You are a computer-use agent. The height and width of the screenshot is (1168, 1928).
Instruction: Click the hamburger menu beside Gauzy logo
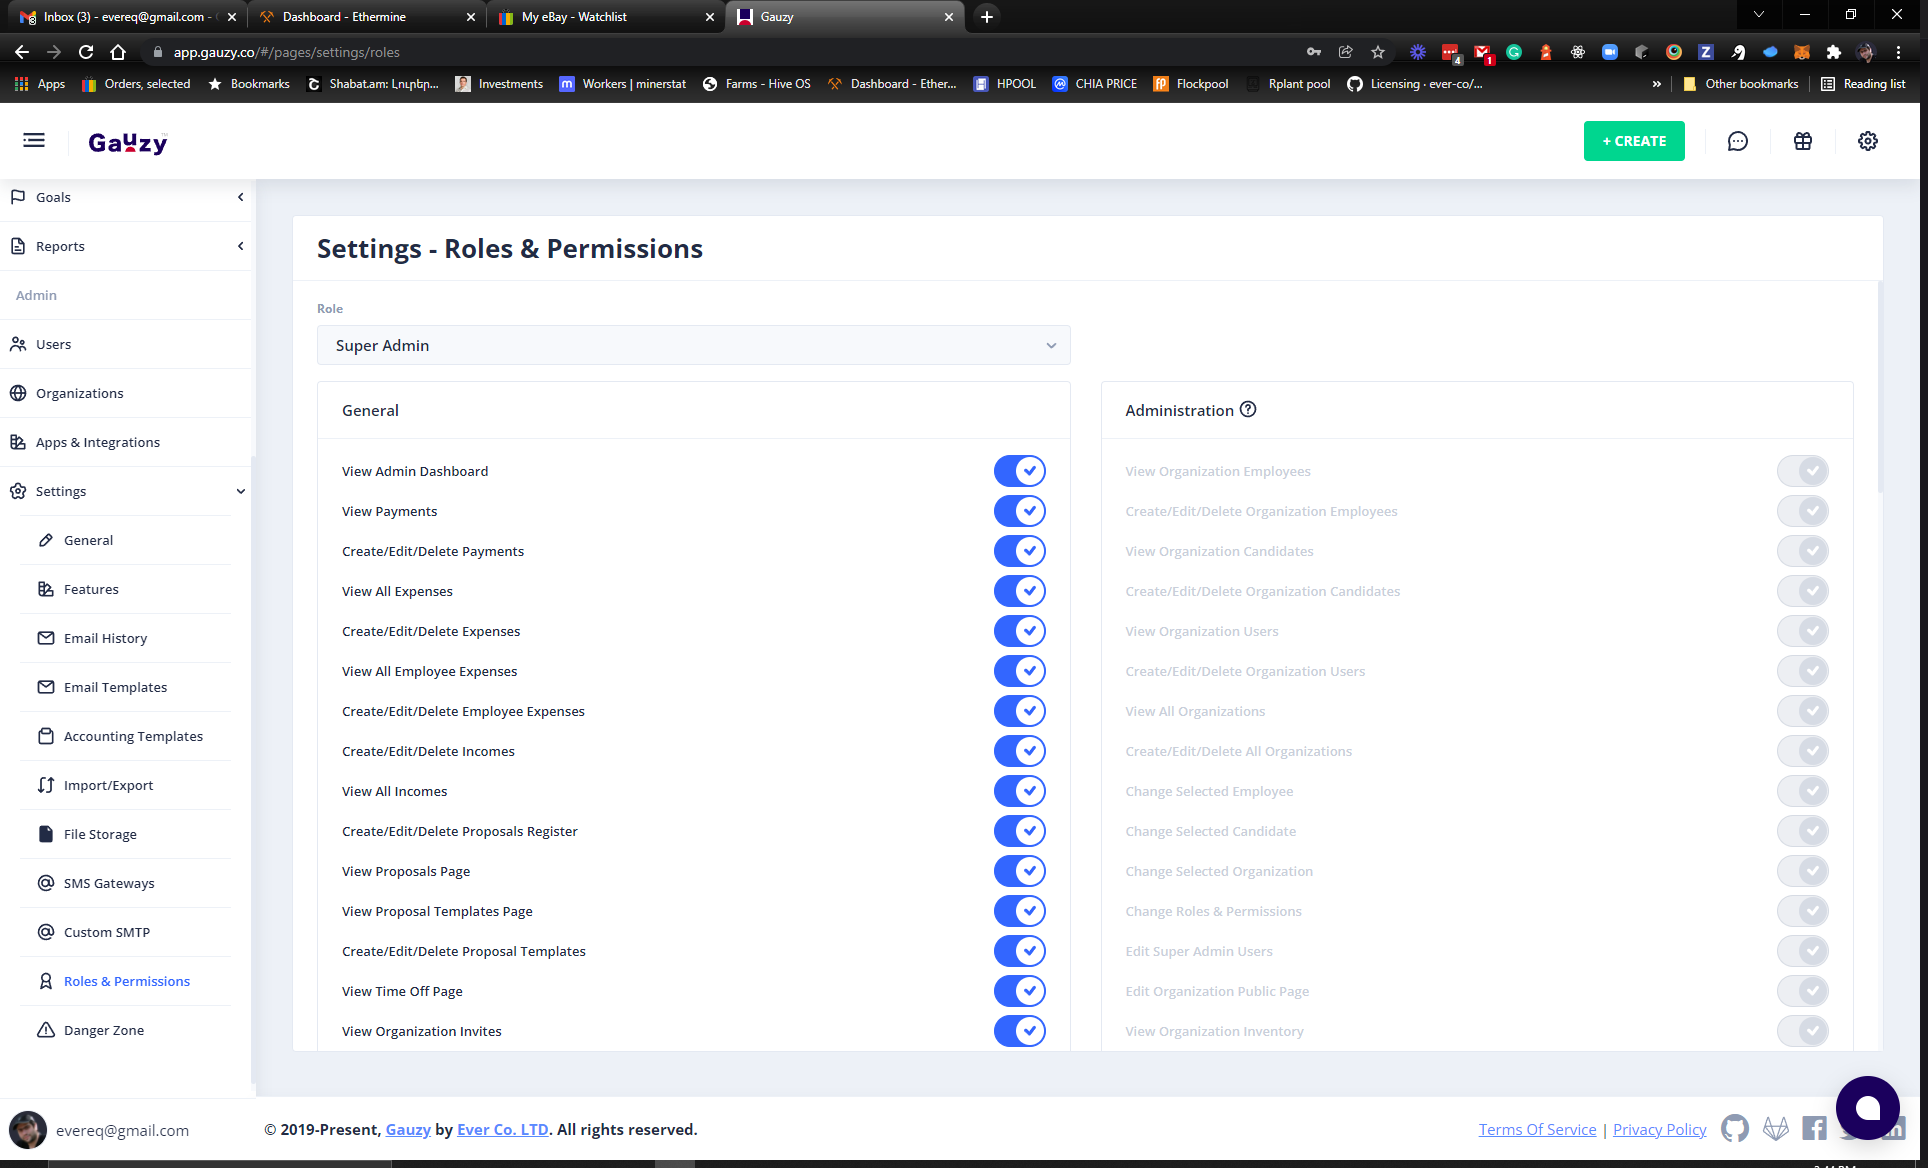[33, 140]
